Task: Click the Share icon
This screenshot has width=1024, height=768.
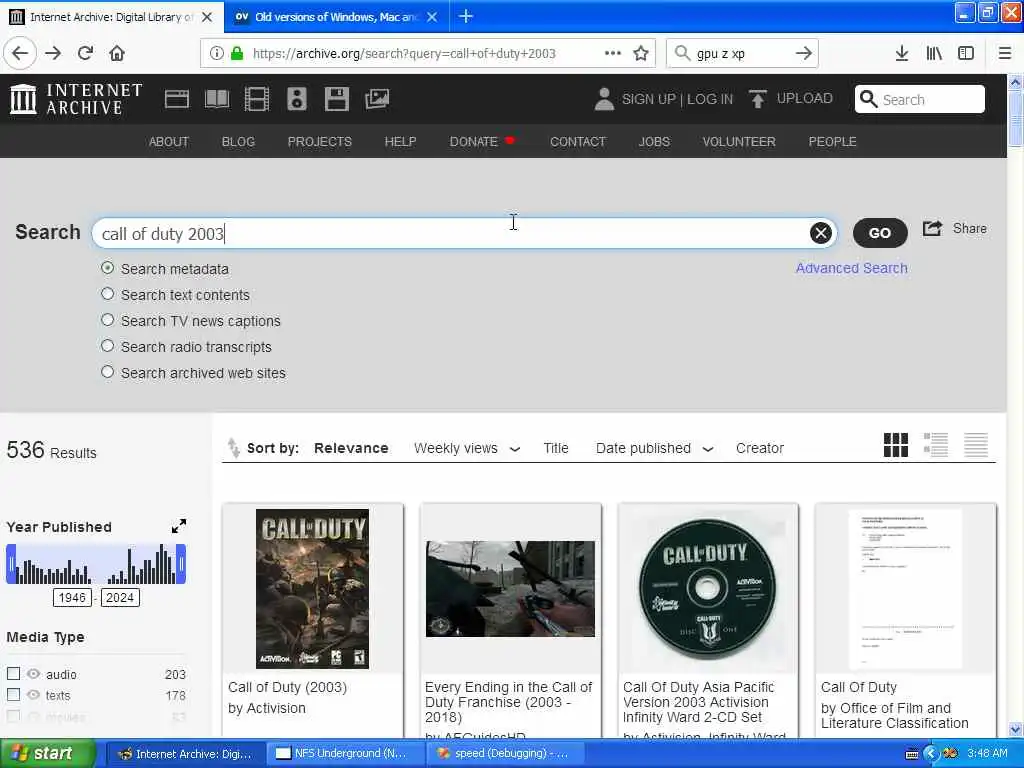Action: coord(933,229)
